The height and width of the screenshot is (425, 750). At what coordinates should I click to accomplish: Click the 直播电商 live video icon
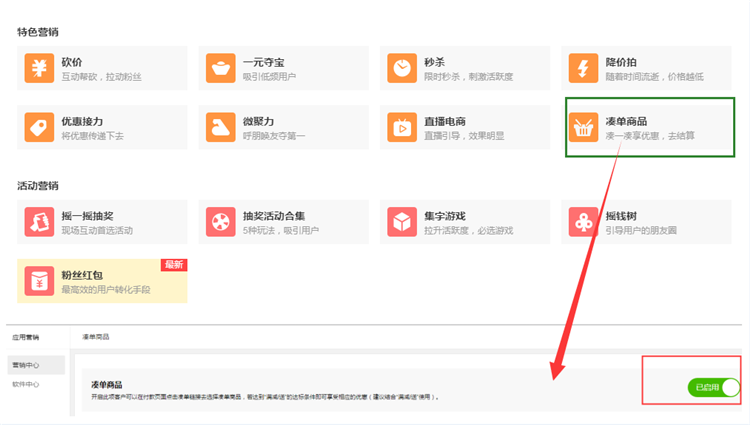[402, 127]
